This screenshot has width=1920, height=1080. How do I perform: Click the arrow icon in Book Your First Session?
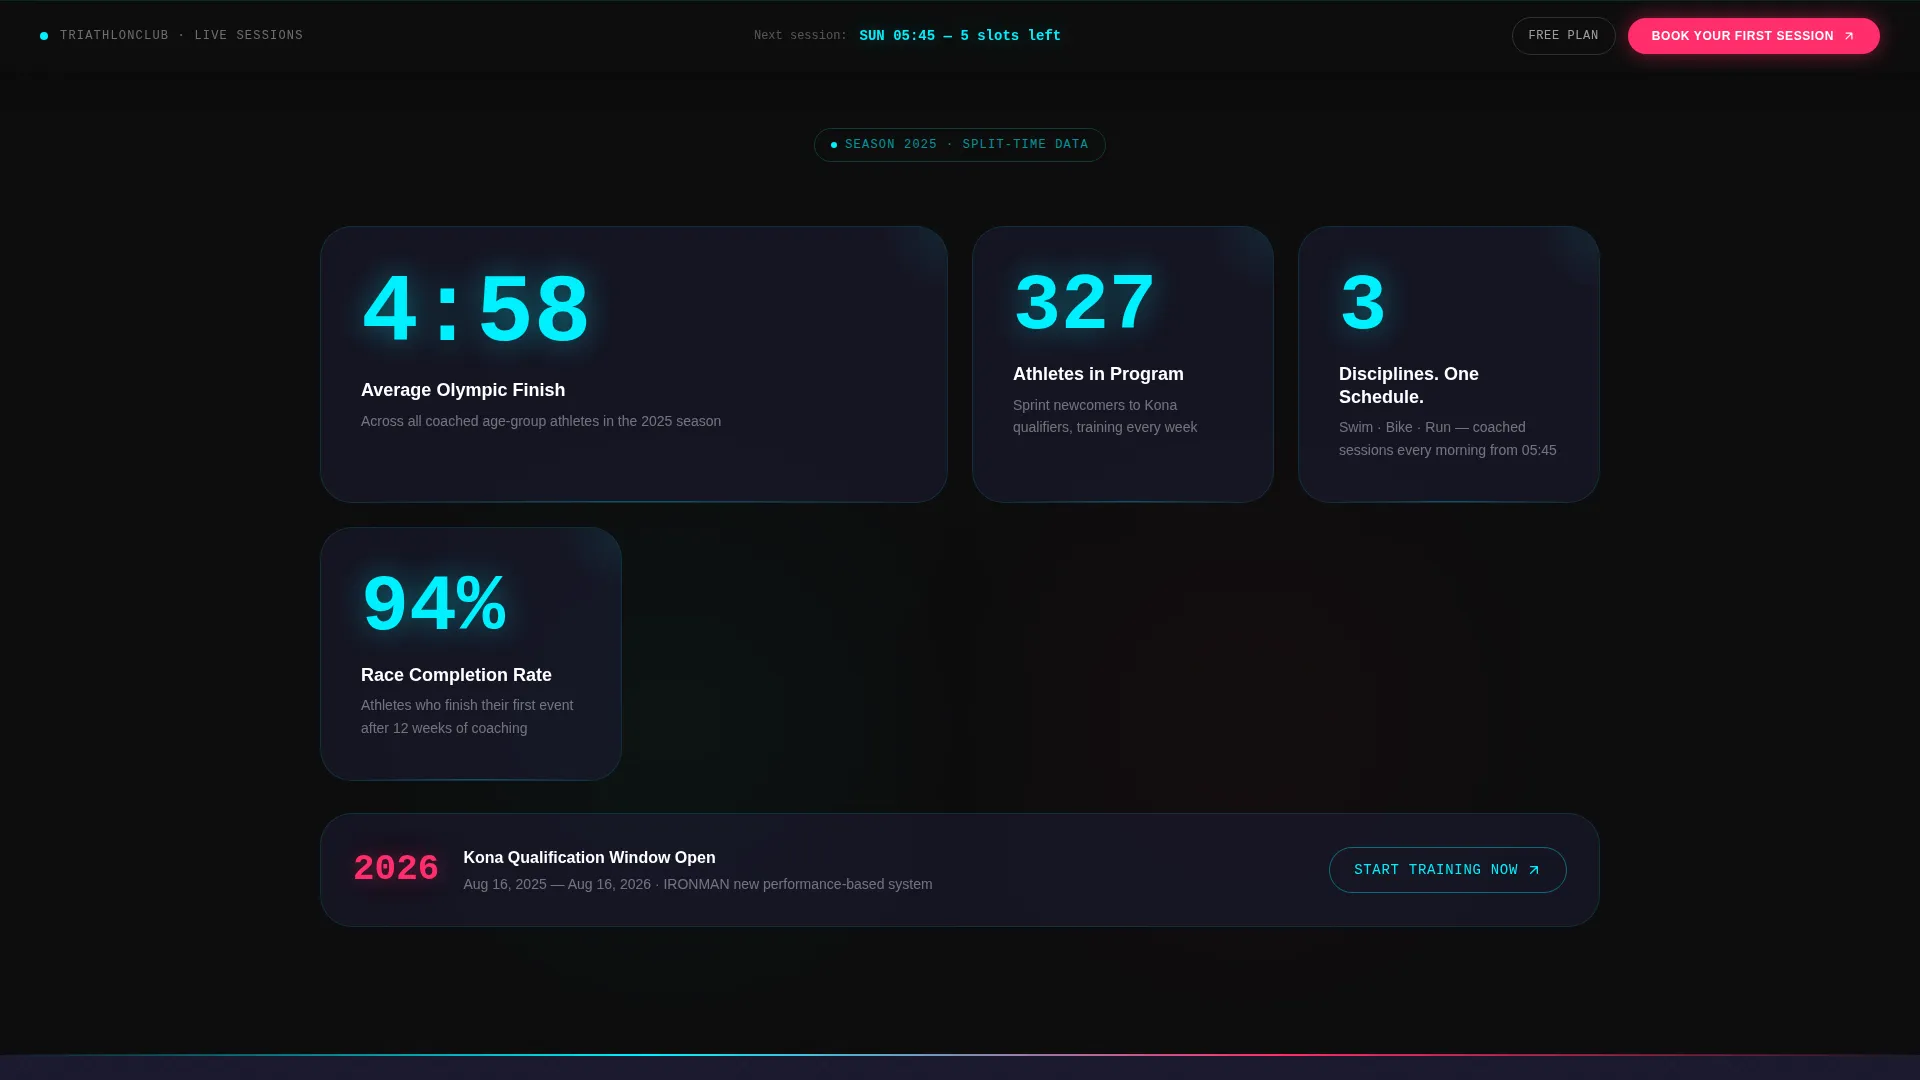[x=1849, y=36]
